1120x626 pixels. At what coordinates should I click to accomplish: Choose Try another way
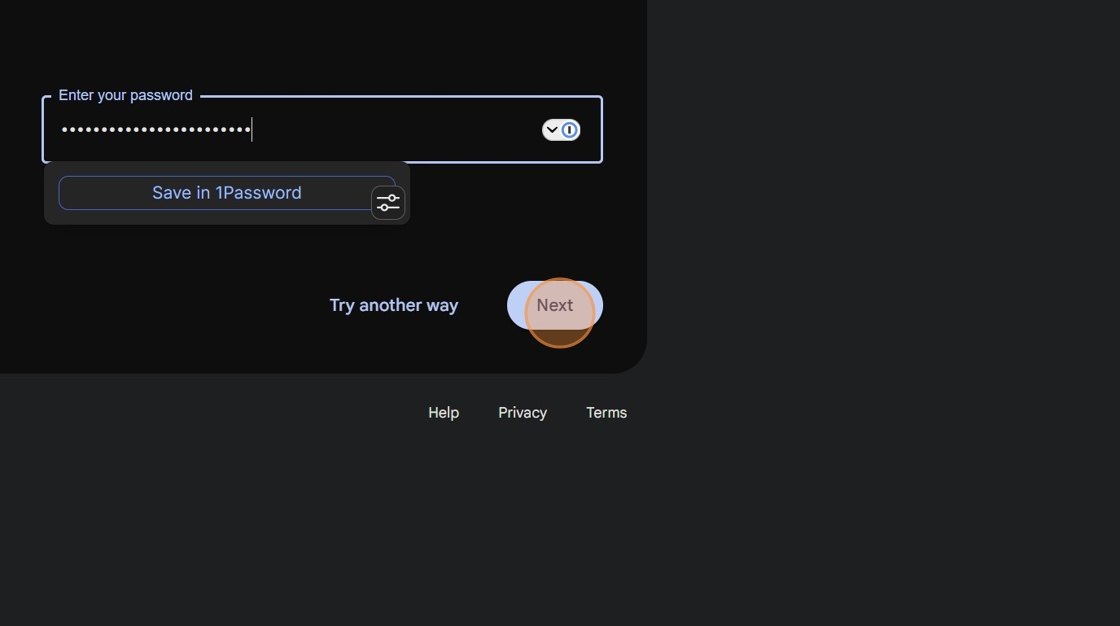(x=394, y=305)
